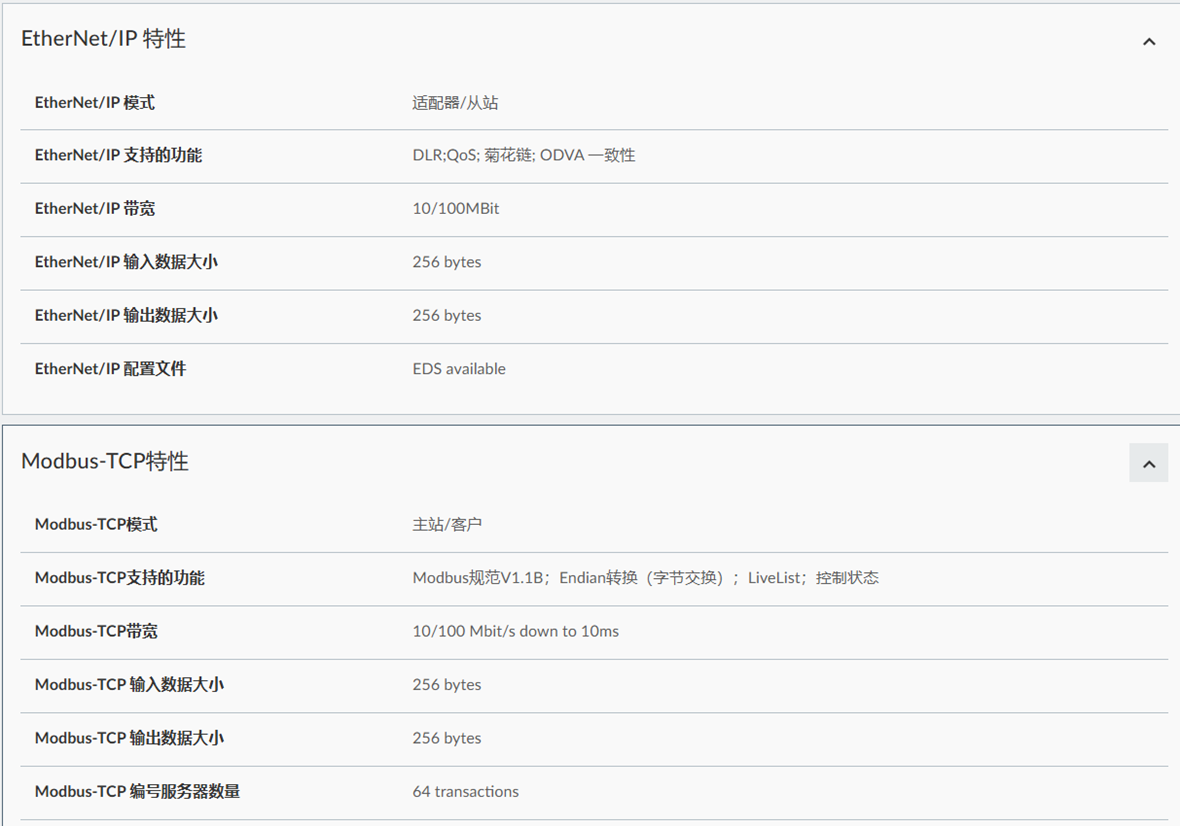Click the EtherNet/IP 特性 section heading
The width and height of the screenshot is (1180, 826).
pos(104,39)
